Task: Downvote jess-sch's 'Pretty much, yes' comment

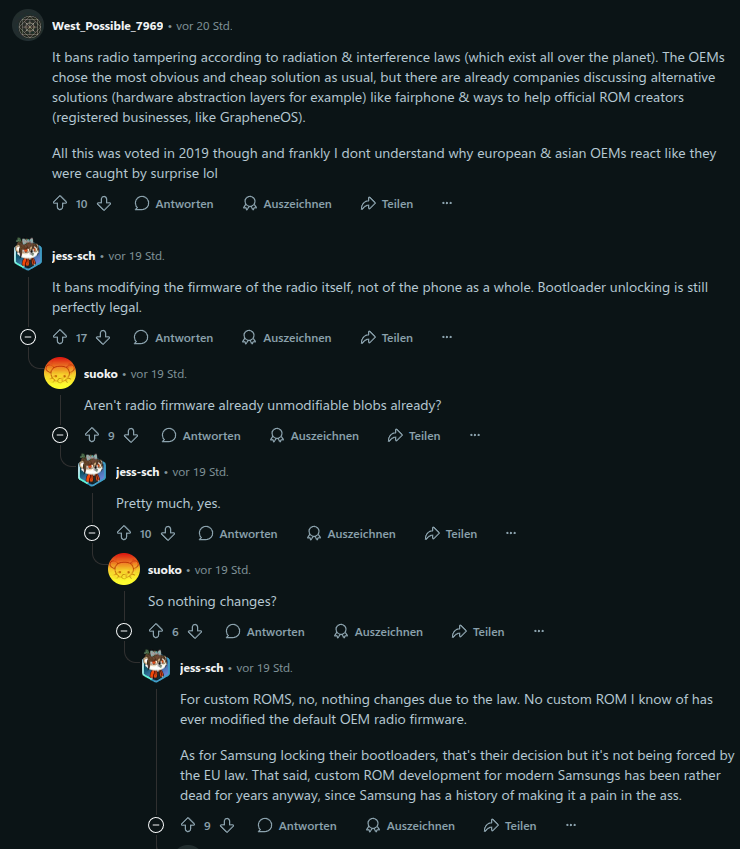Action: tap(168, 533)
